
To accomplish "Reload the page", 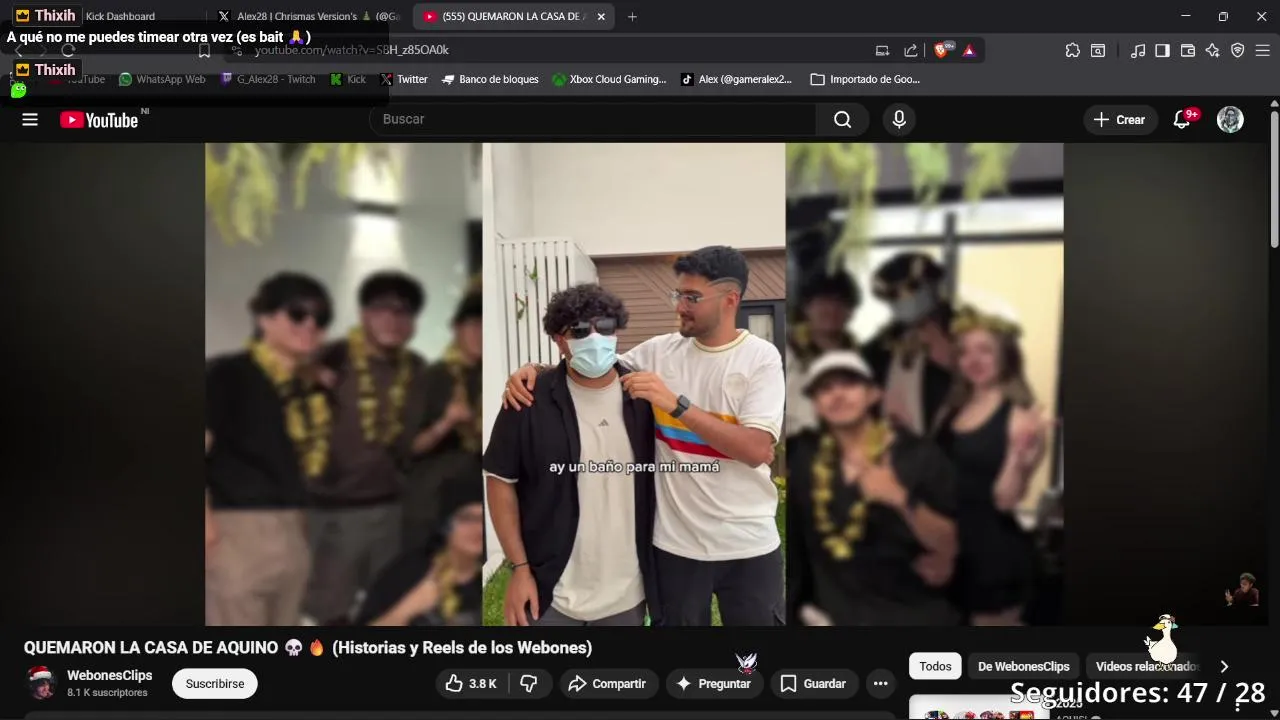I will [x=68, y=50].
